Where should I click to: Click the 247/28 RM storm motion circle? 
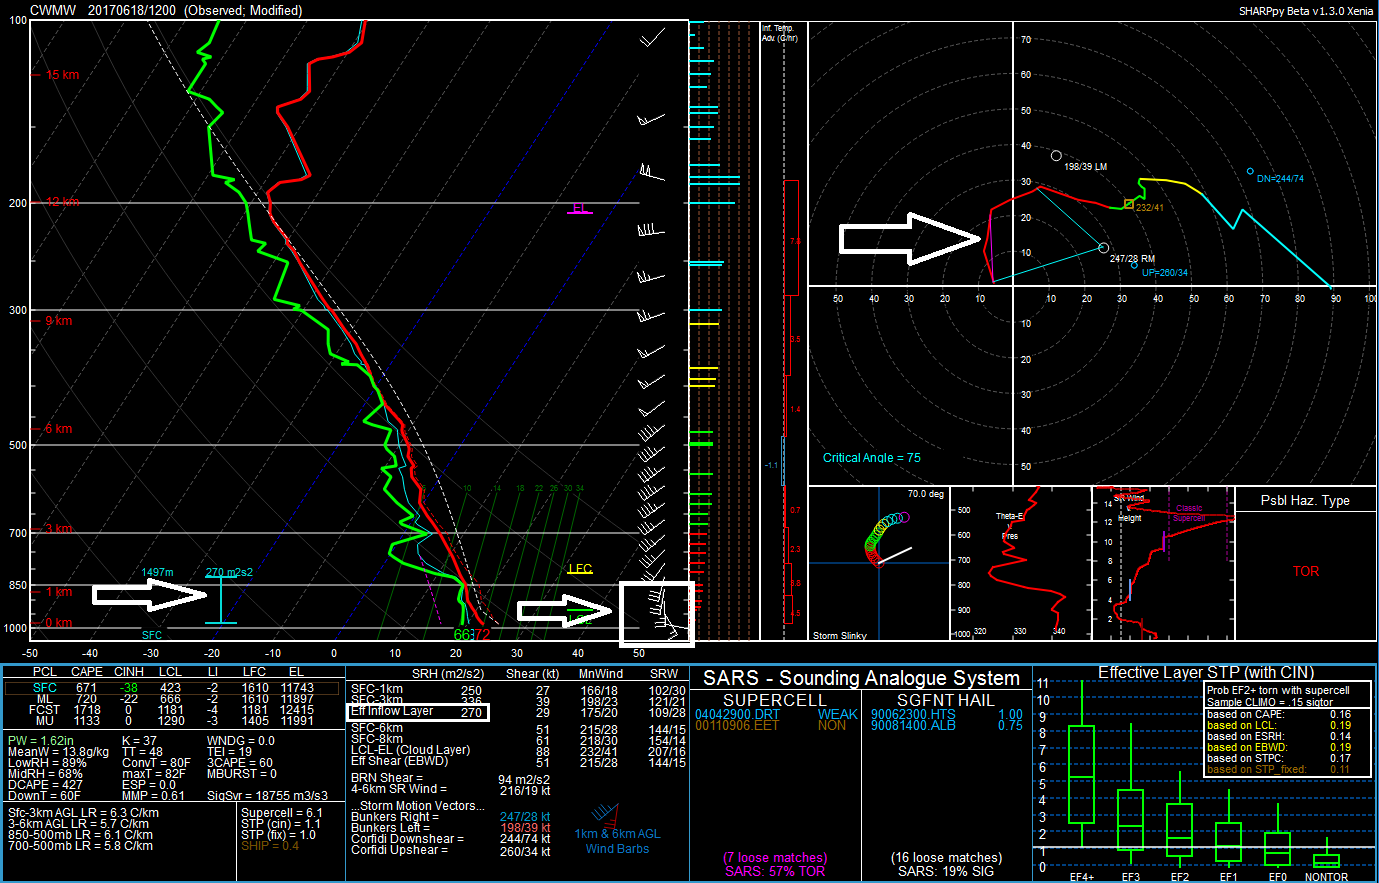(x=1103, y=248)
